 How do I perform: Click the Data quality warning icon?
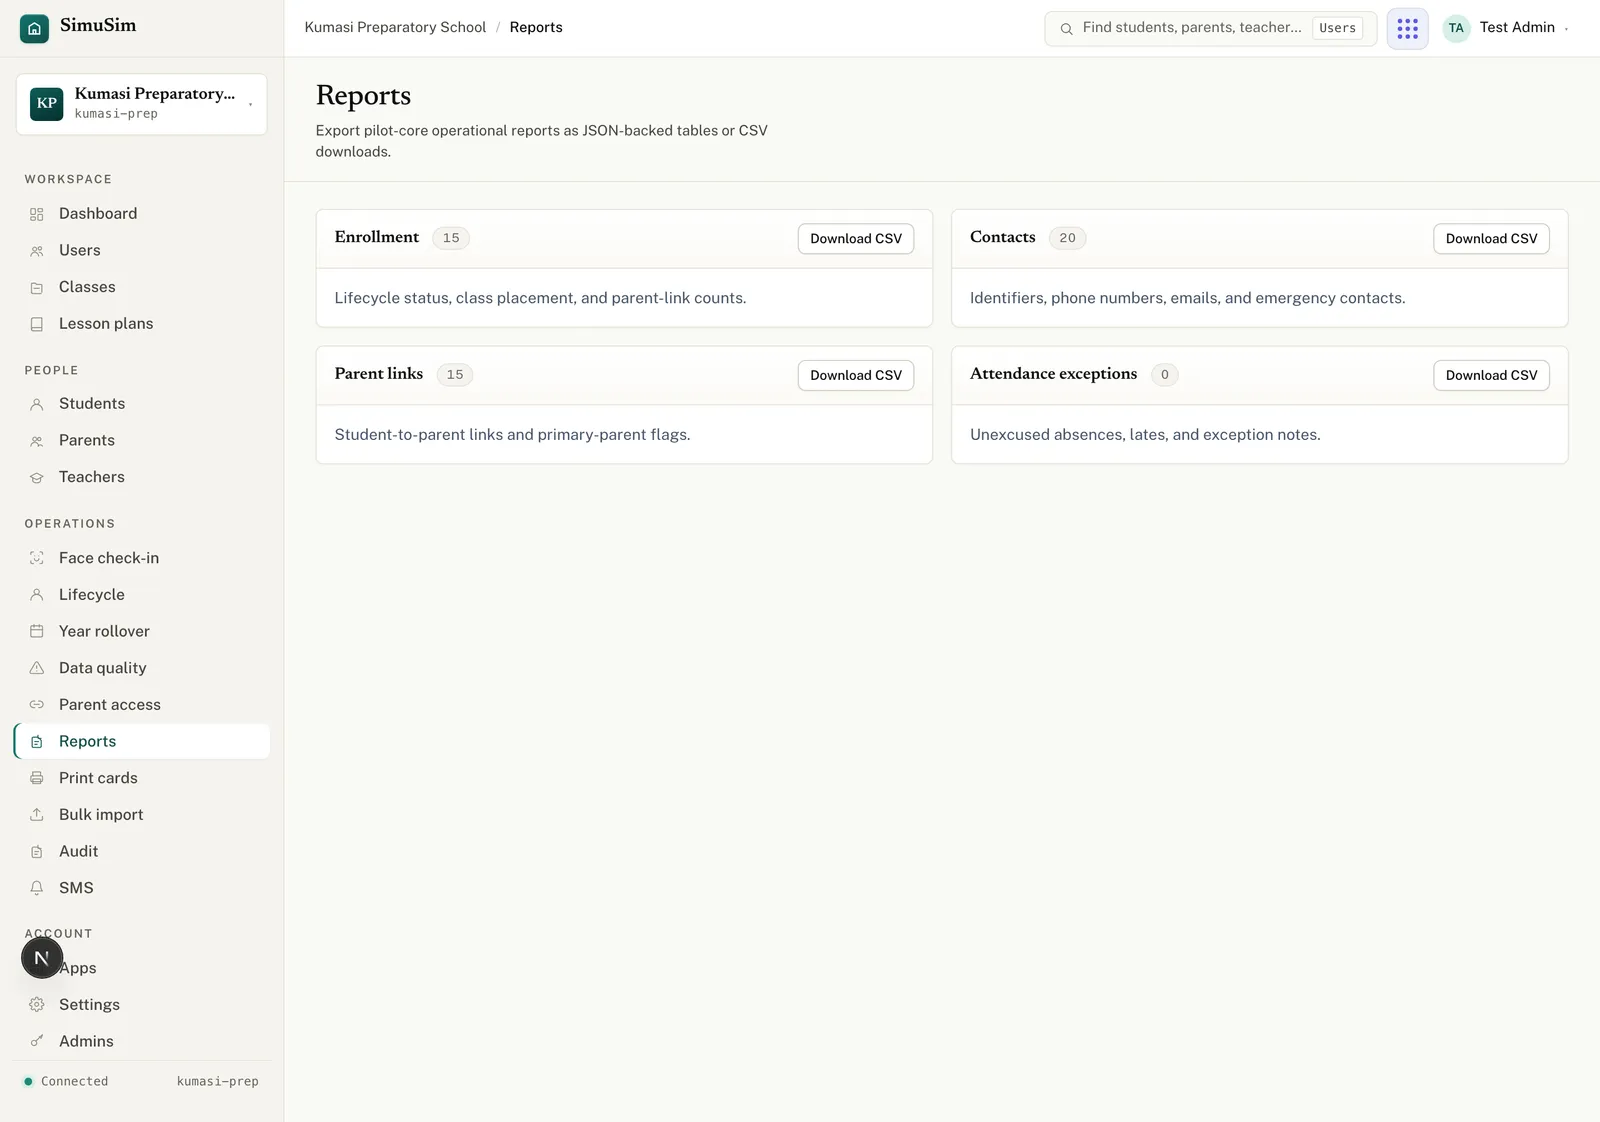tap(37, 668)
